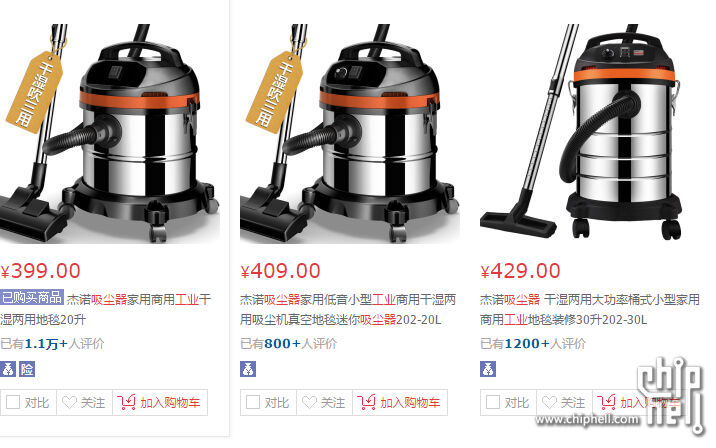
Task: Open the 202-30L 30升 vacuum title link
Action: 590,310
